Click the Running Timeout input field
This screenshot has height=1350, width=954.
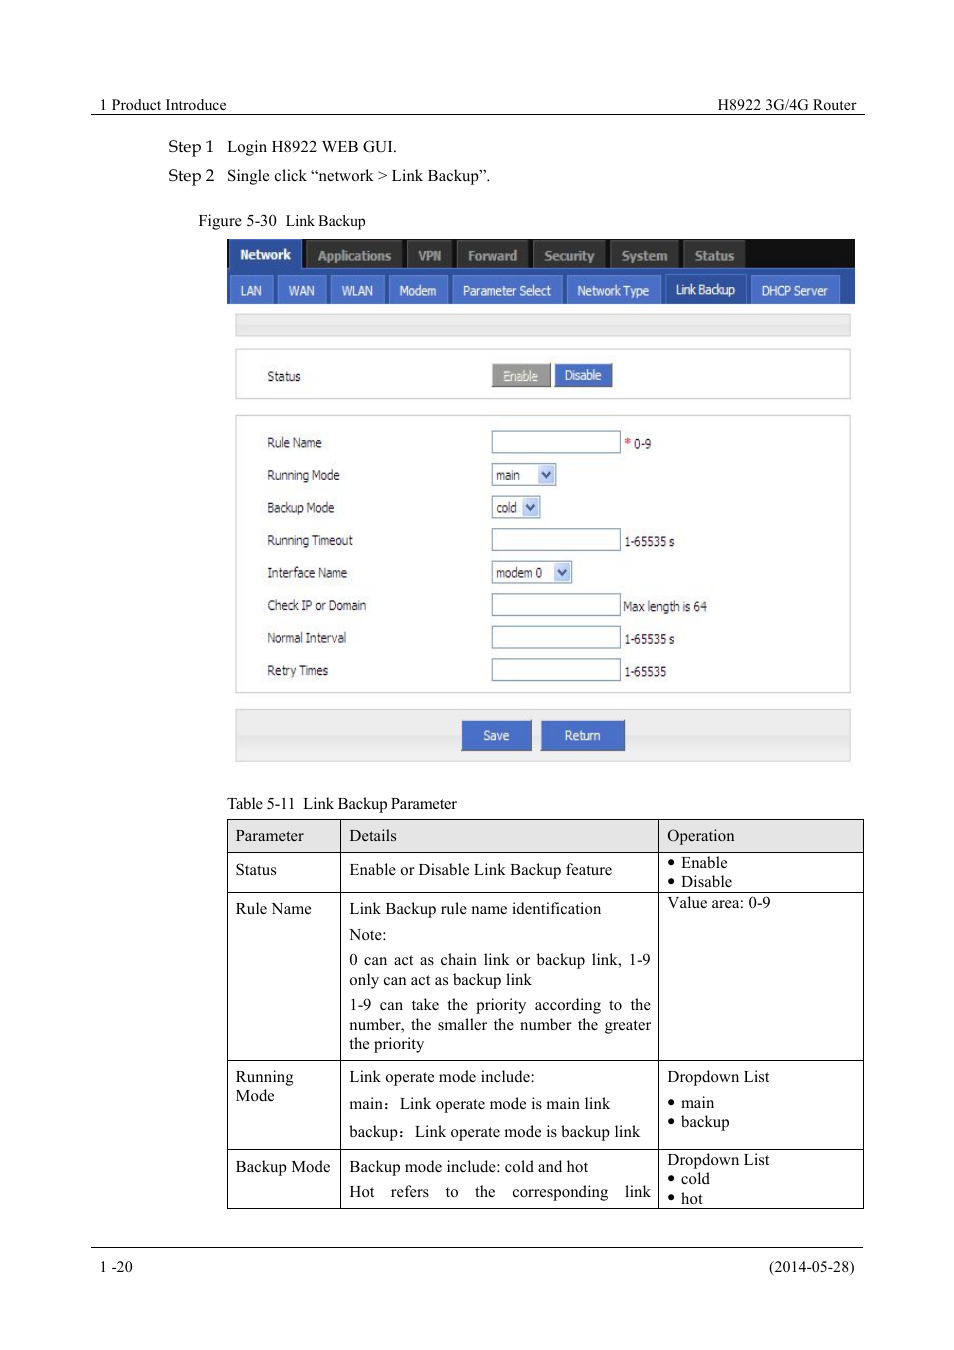(x=556, y=540)
